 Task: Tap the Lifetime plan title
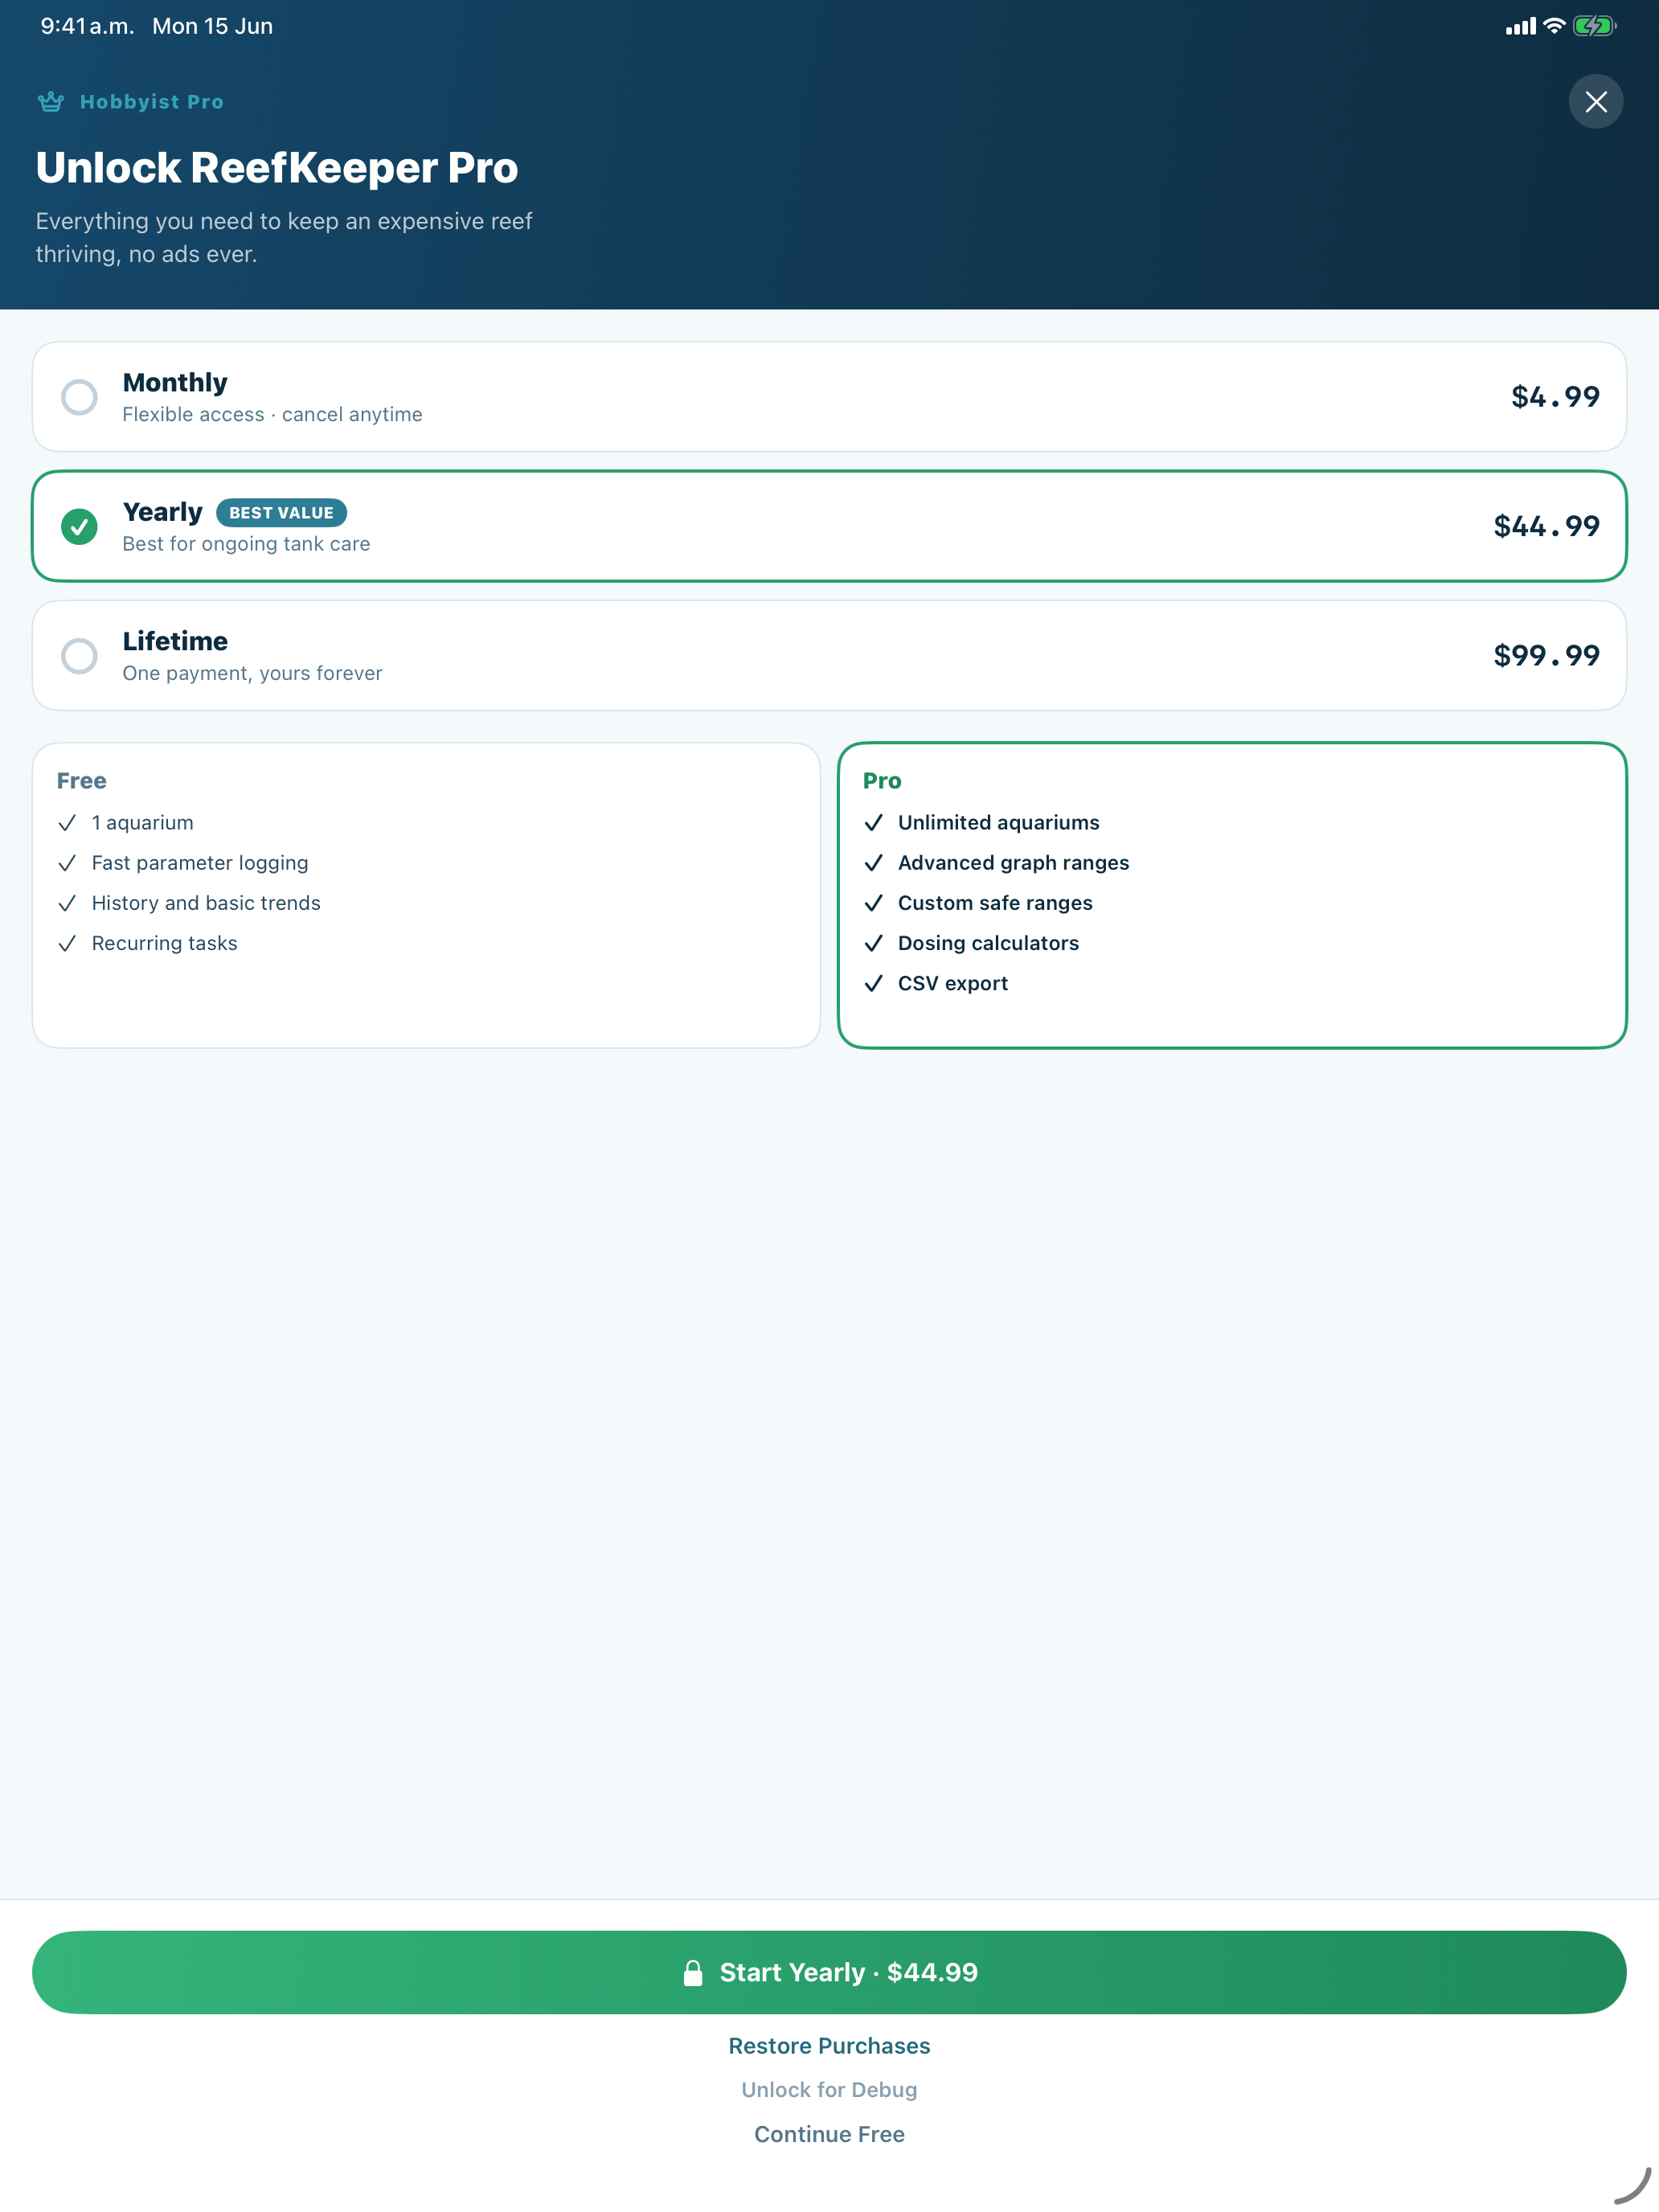(175, 641)
